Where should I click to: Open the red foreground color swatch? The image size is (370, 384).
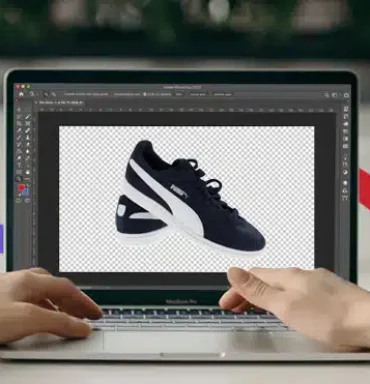tap(21, 187)
